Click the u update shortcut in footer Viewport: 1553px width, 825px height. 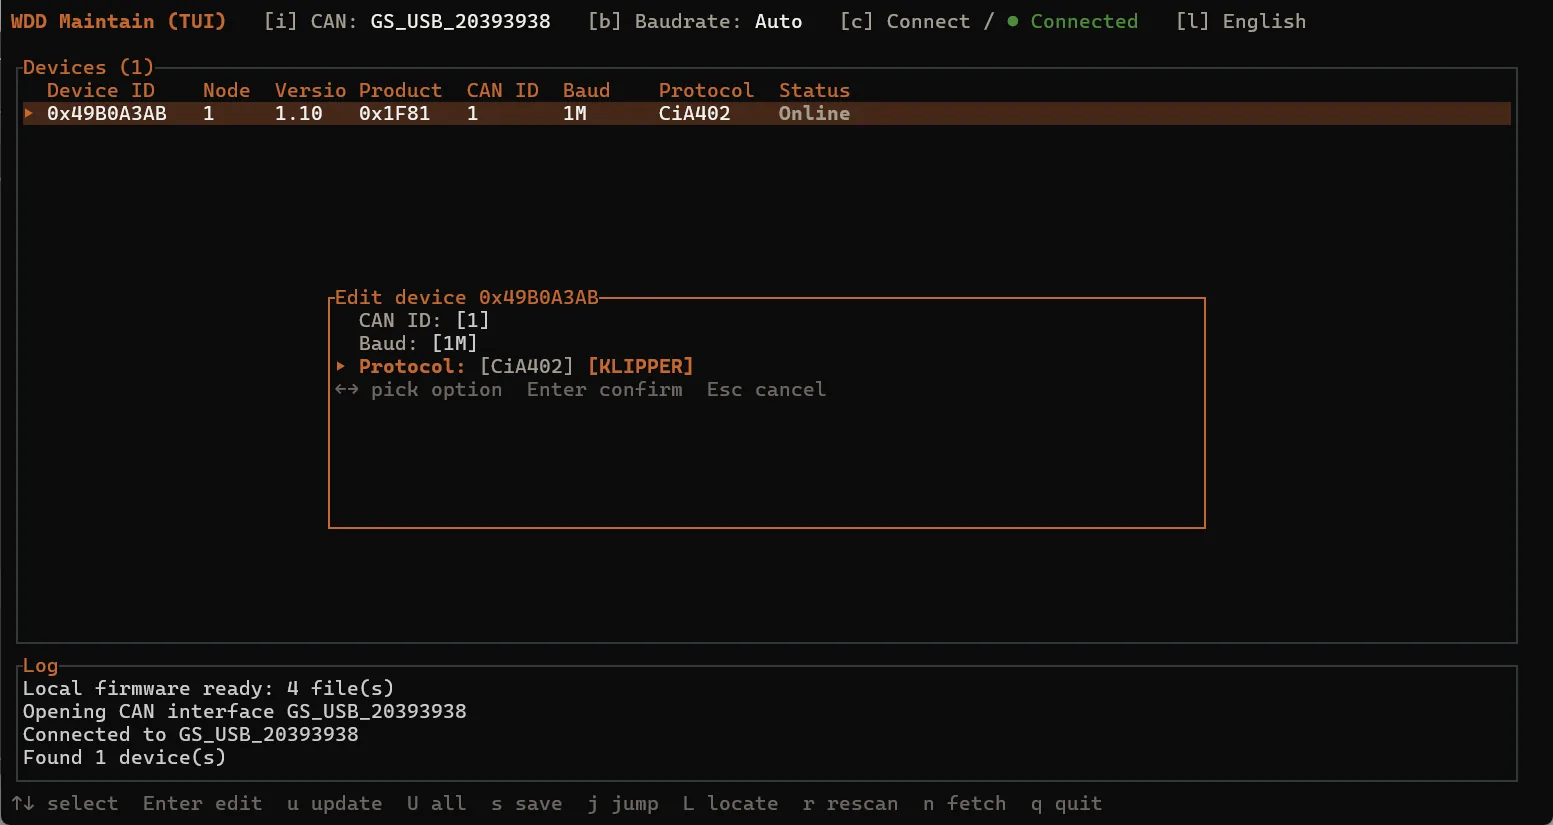coord(334,803)
